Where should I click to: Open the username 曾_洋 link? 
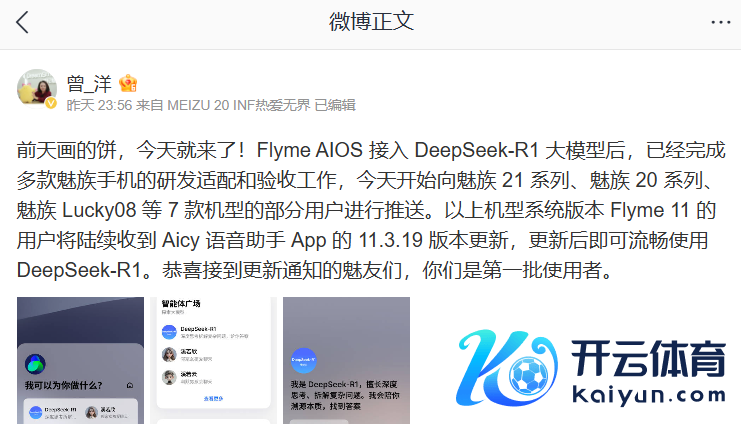(x=89, y=84)
